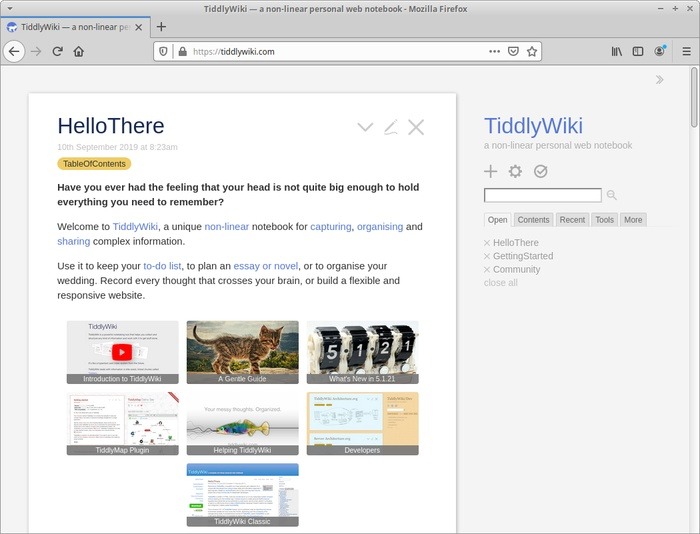The width and height of the screenshot is (700, 534).
Task: Open HelloThere link in sidebar
Action: pyautogui.click(x=516, y=243)
